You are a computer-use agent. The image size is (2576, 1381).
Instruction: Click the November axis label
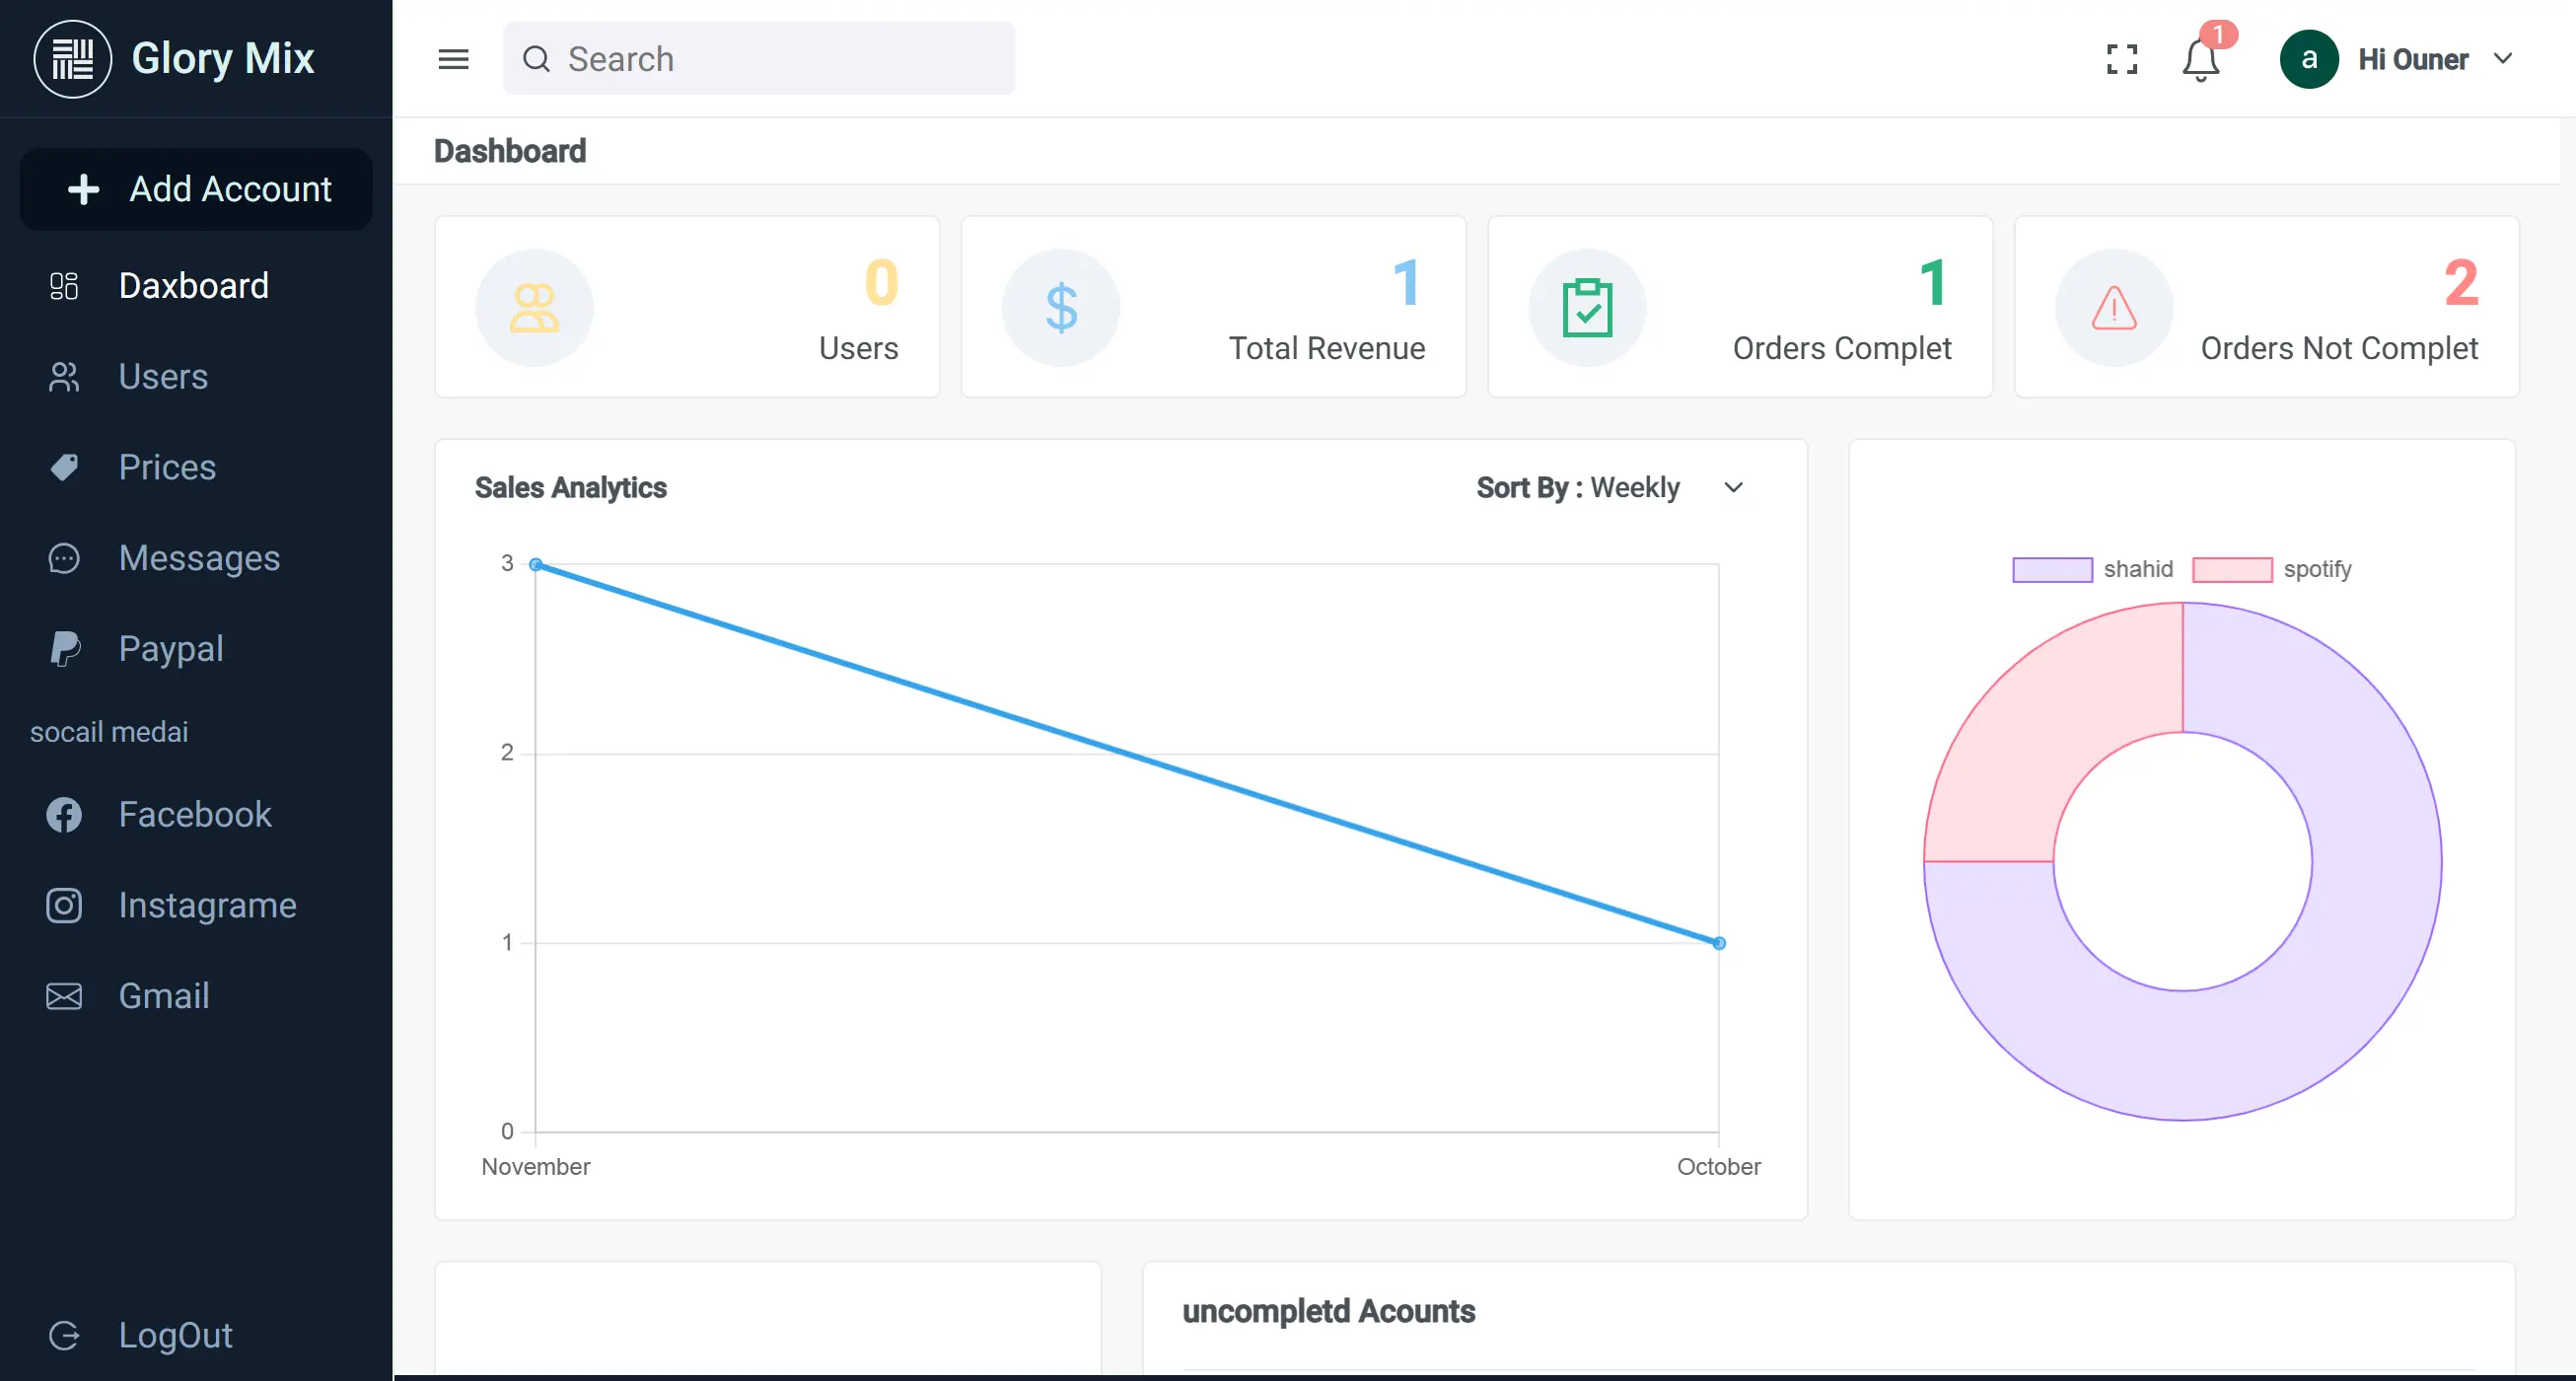point(536,1167)
